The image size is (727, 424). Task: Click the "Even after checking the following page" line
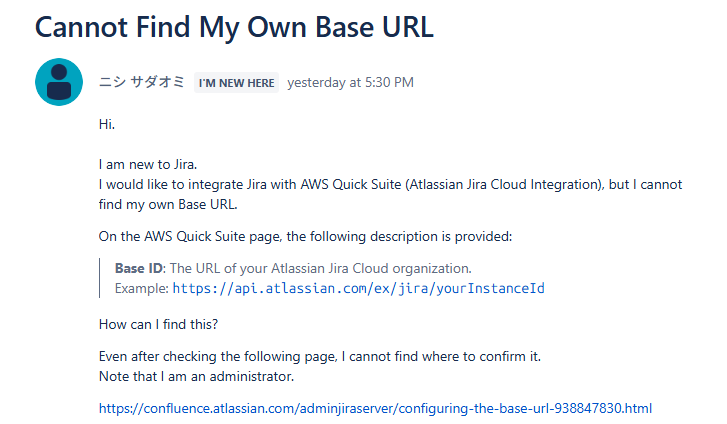[319, 356]
